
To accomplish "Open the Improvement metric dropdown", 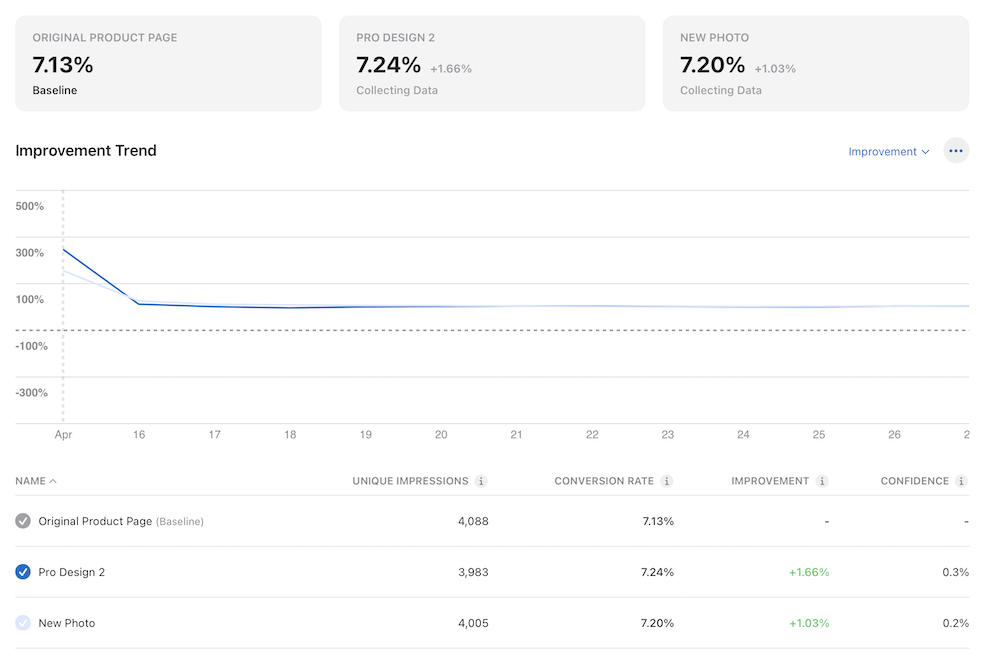I will pos(888,151).
